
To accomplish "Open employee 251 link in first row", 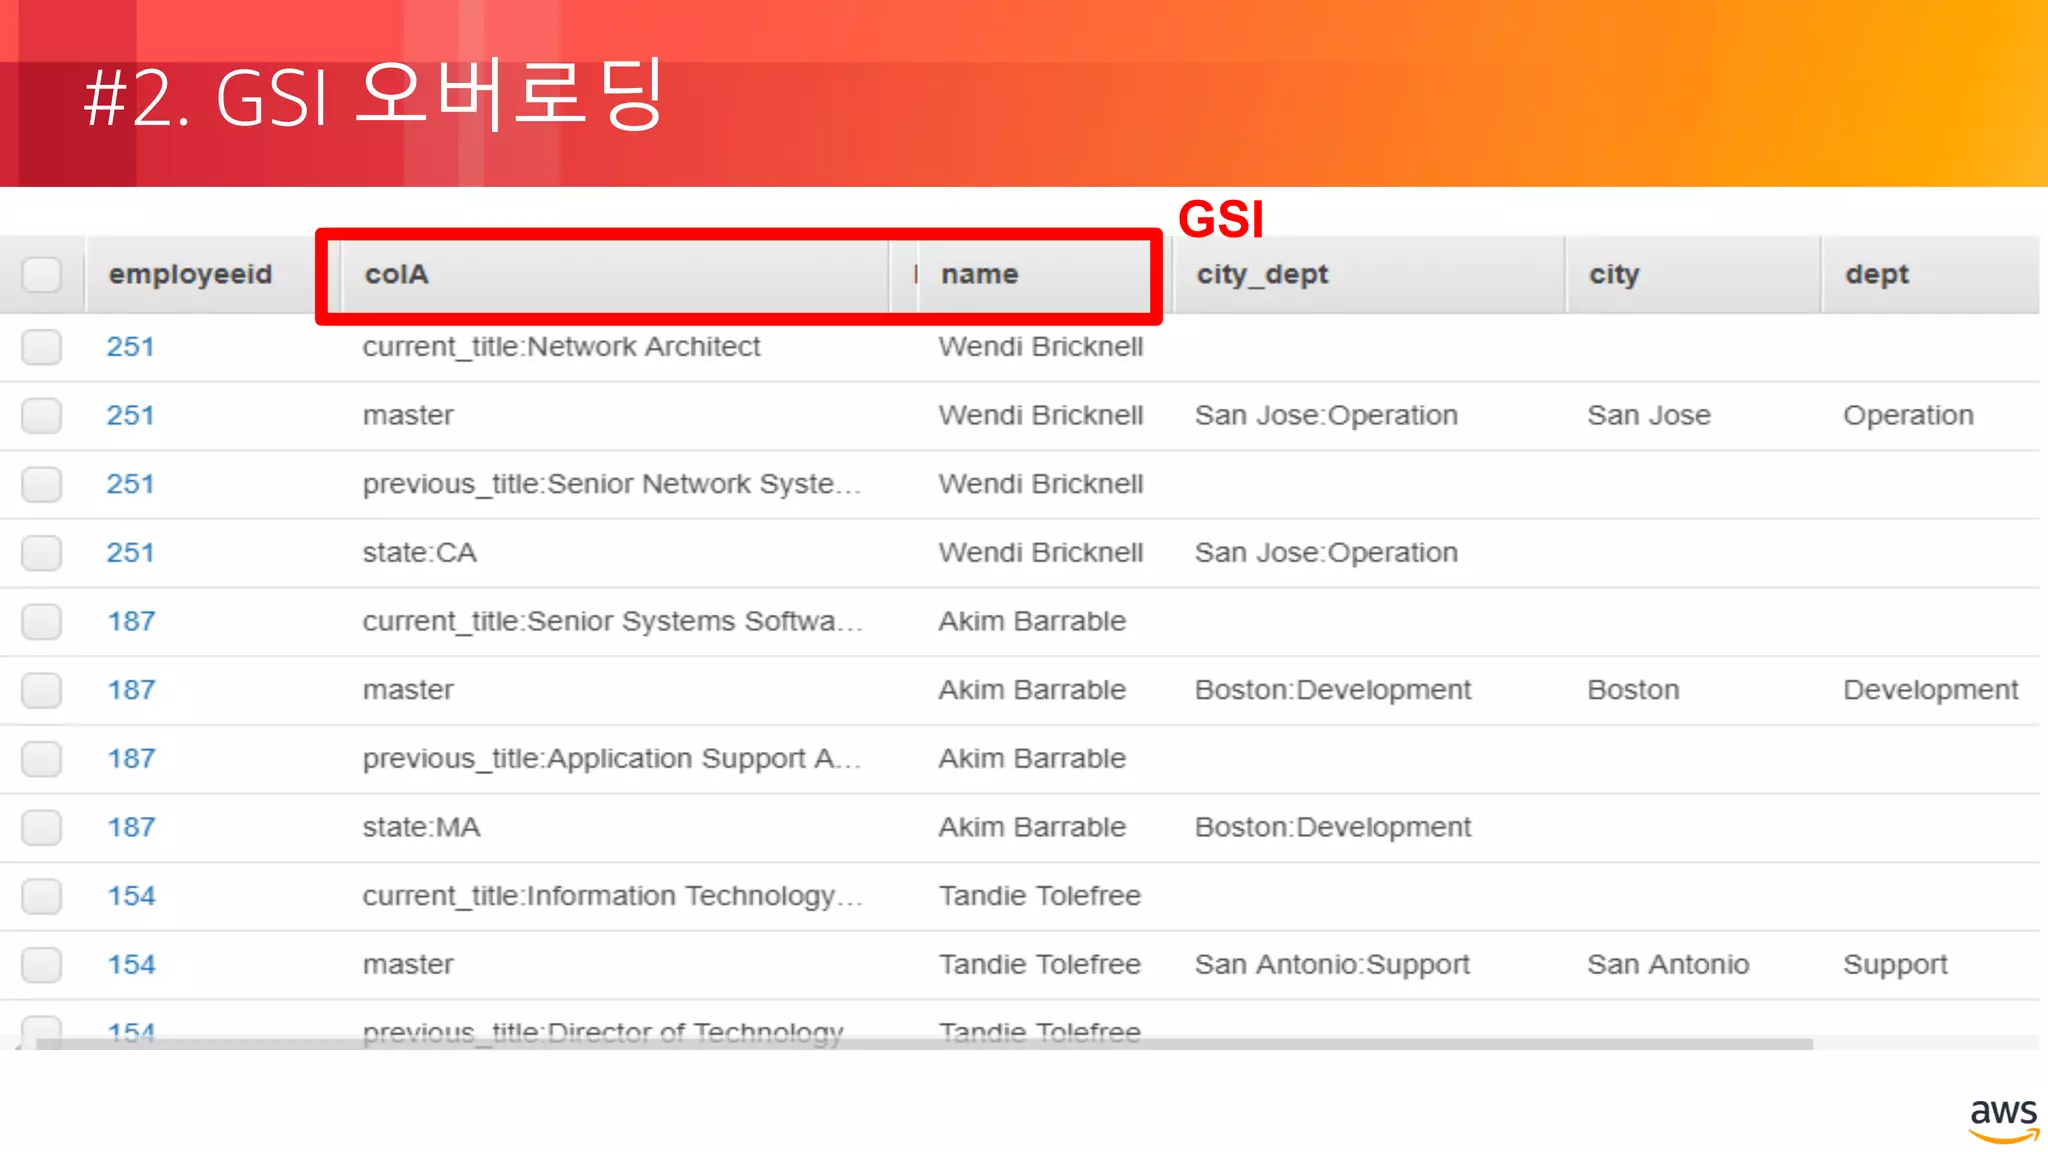I will click(130, 347).
